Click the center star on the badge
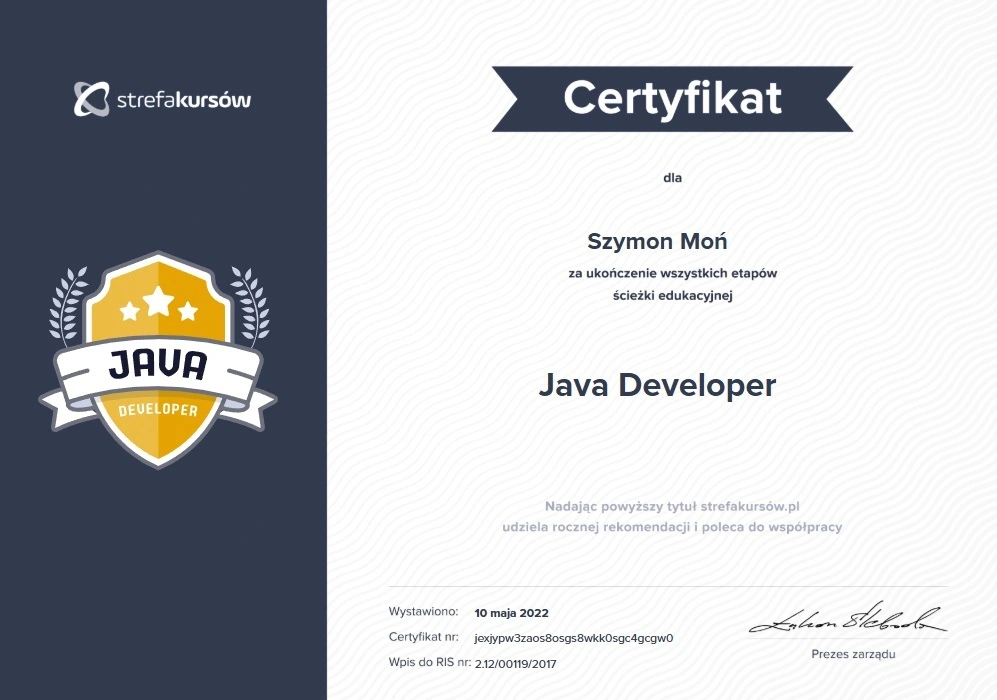Screen dimensions: 997x700 coord(158,299)
